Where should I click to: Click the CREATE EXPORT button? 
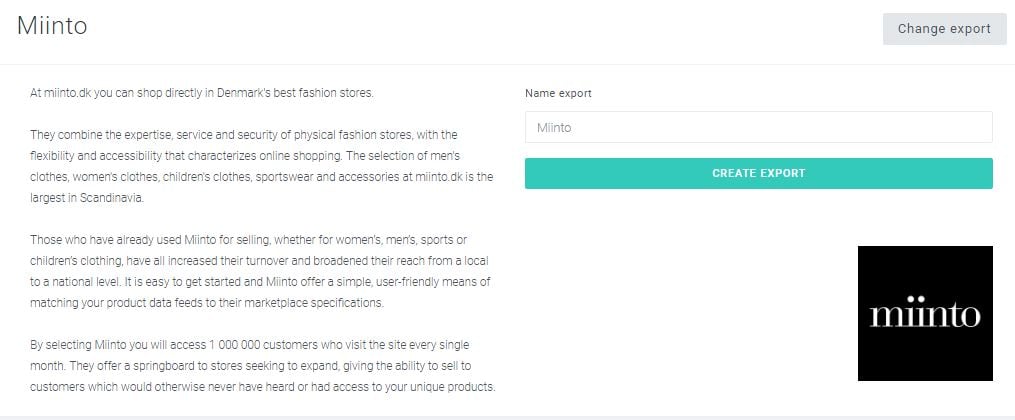(759, 173)
